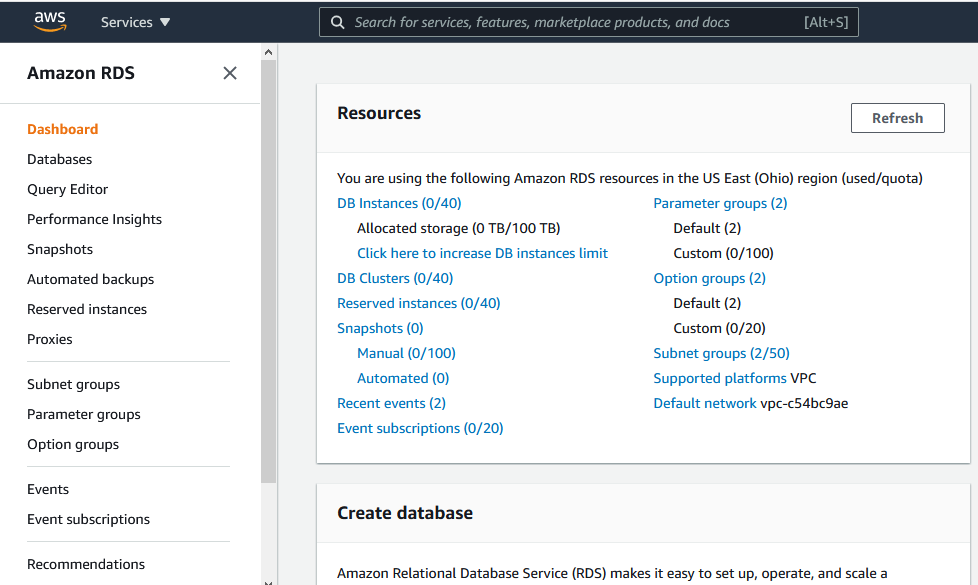Screen dimensions: 978x585
Task: Open Reserved instances (0/40) resource link
Action: [x=419, y=303]
